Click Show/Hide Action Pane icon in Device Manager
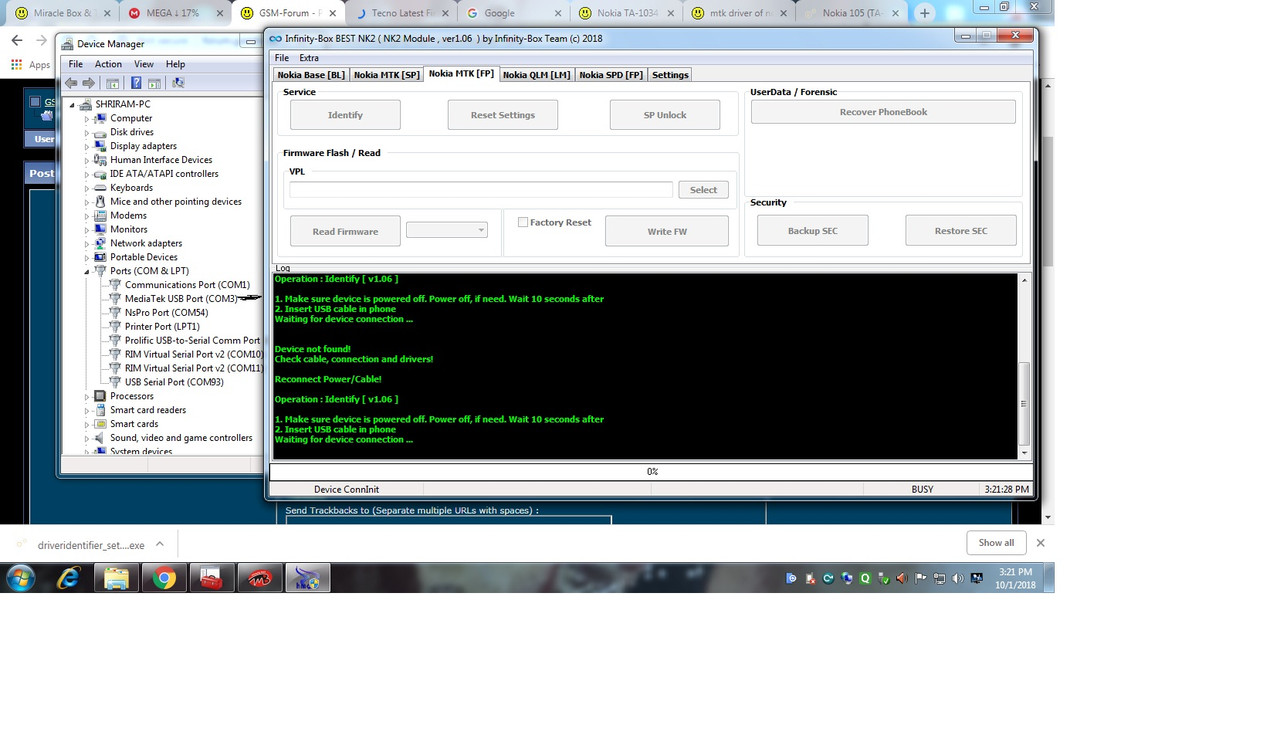The image size is (1280, 729). pos(155,83)
